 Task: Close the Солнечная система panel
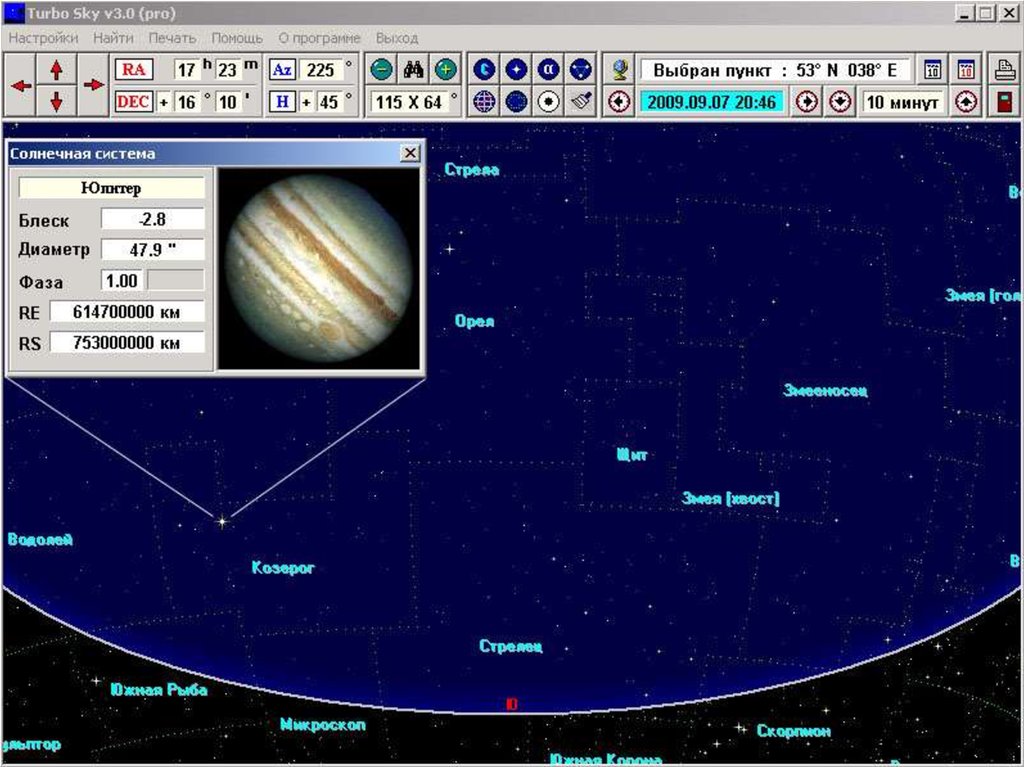pyautogui.click(x=410, y=153)
